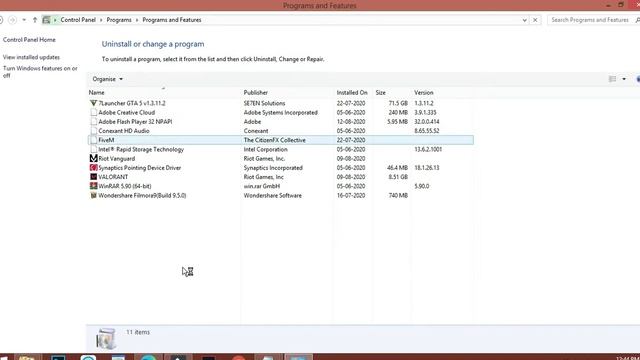Click win.rar GmbH publisher cell
This screenshot has width=640, height=360.
click(x=262, y=186)
